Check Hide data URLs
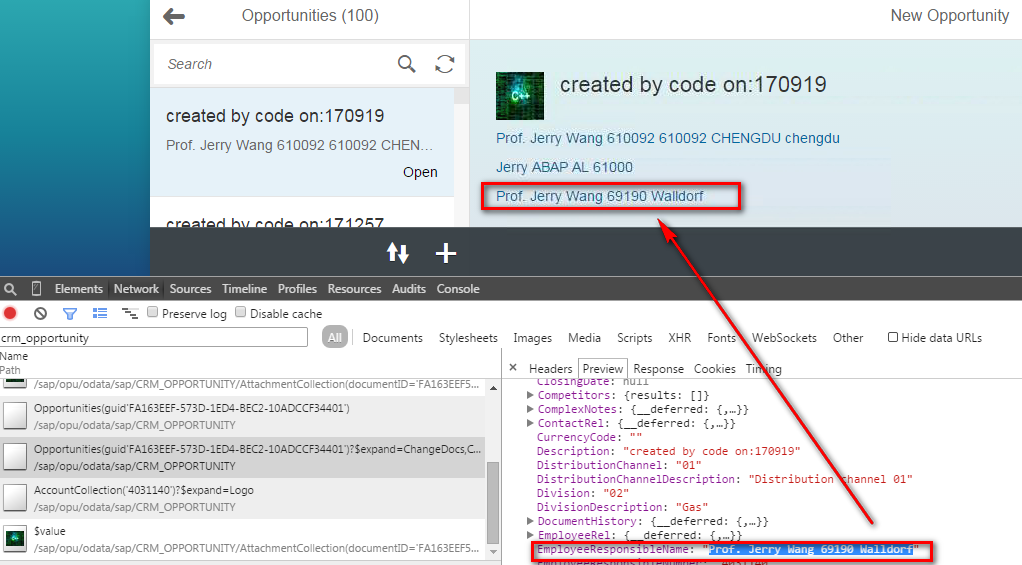This screenshot has height=565, width=1022. click(893, 337)
